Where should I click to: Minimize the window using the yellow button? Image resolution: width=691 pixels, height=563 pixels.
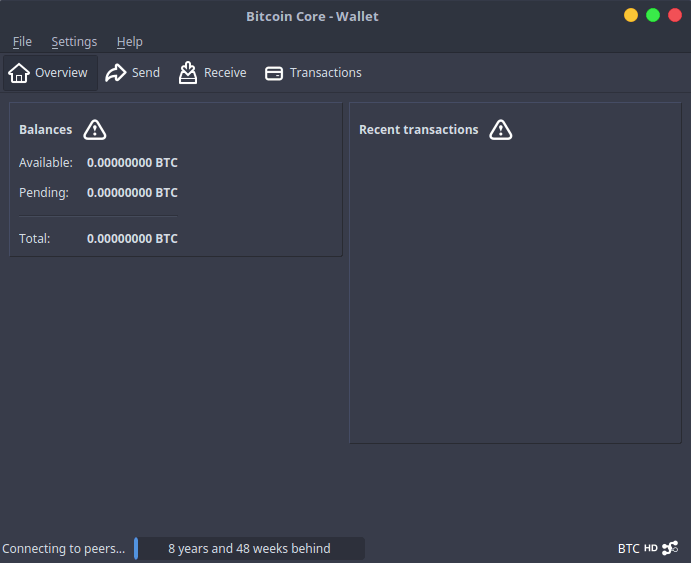pyautogui.click(x=631, y=15)
